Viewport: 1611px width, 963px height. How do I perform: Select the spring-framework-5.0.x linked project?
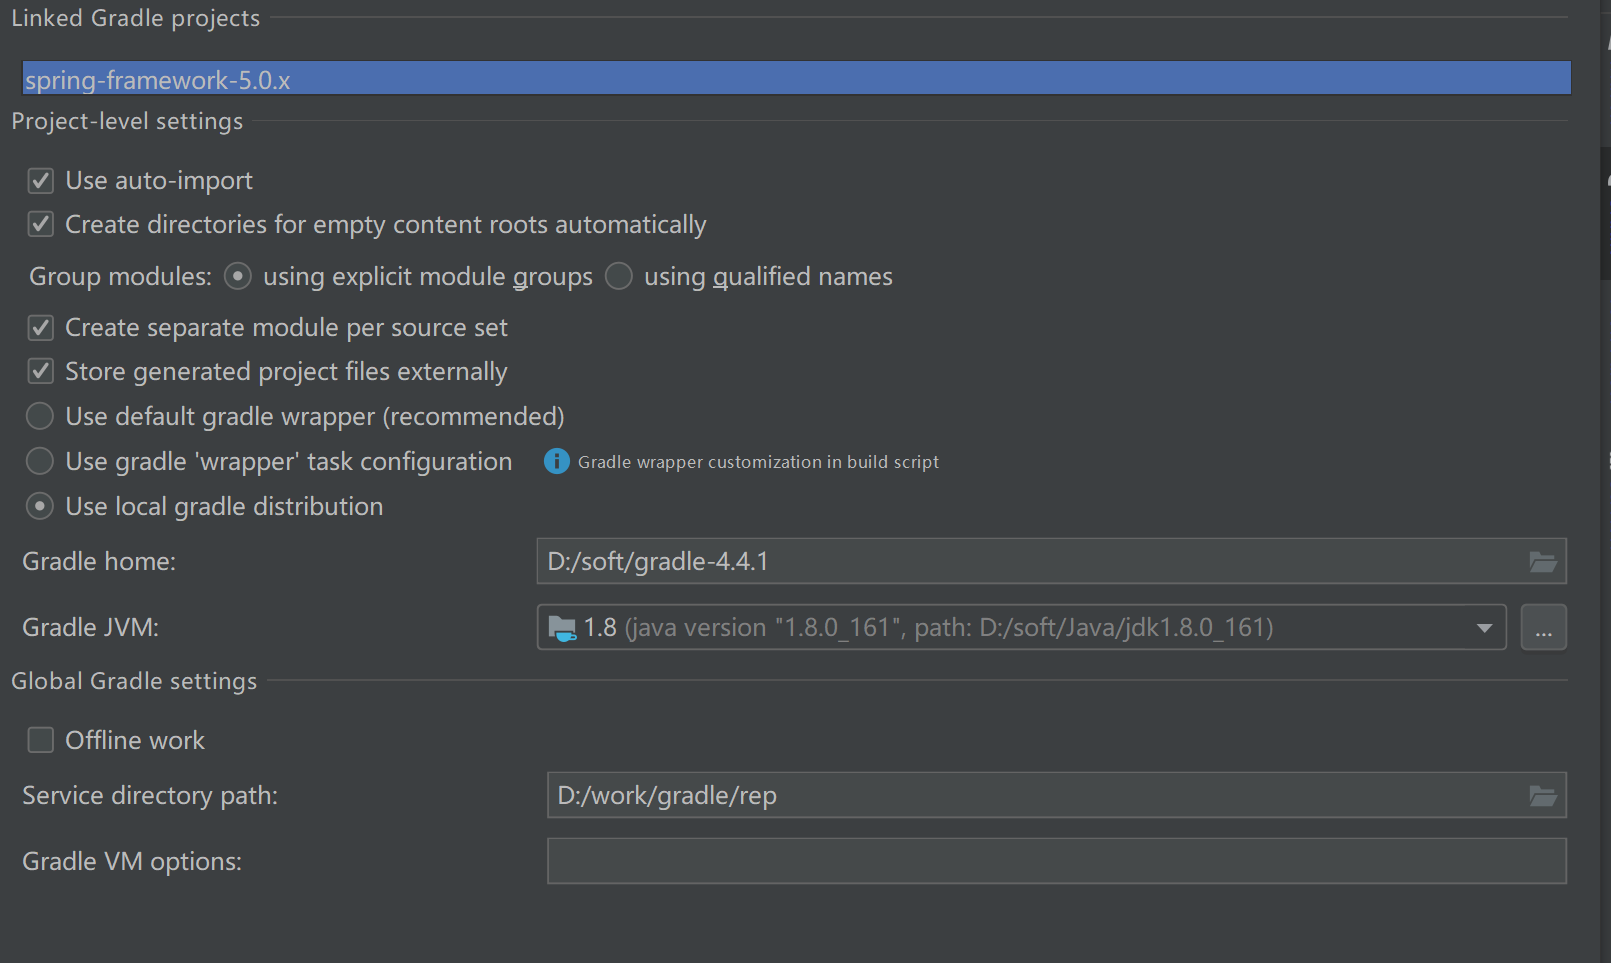pyautogui.click(x=796, y=77)
